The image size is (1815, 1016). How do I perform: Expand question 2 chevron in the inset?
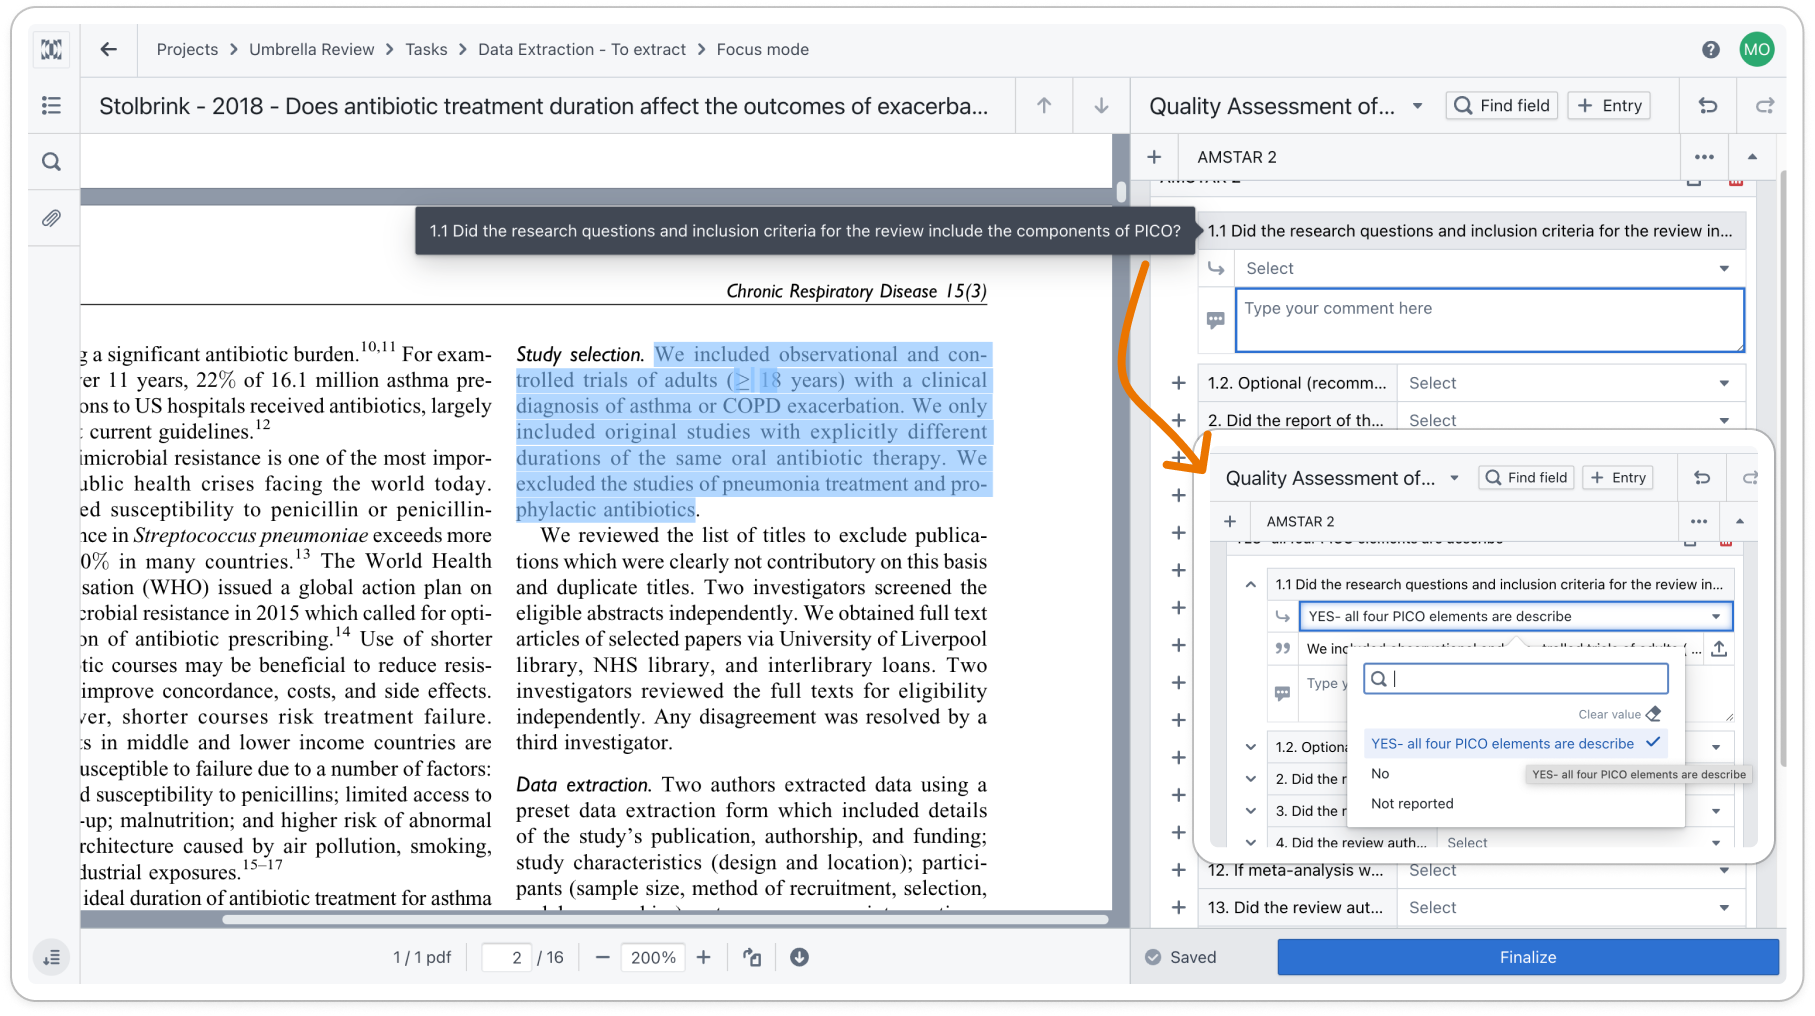click(1250, 779)
